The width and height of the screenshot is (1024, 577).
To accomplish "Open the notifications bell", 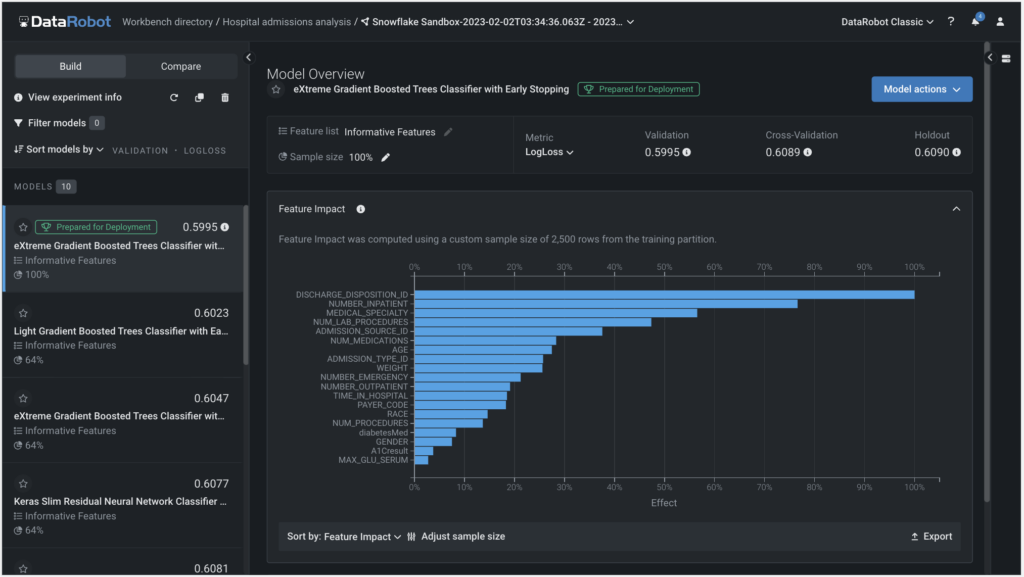I will coord(976,22).
